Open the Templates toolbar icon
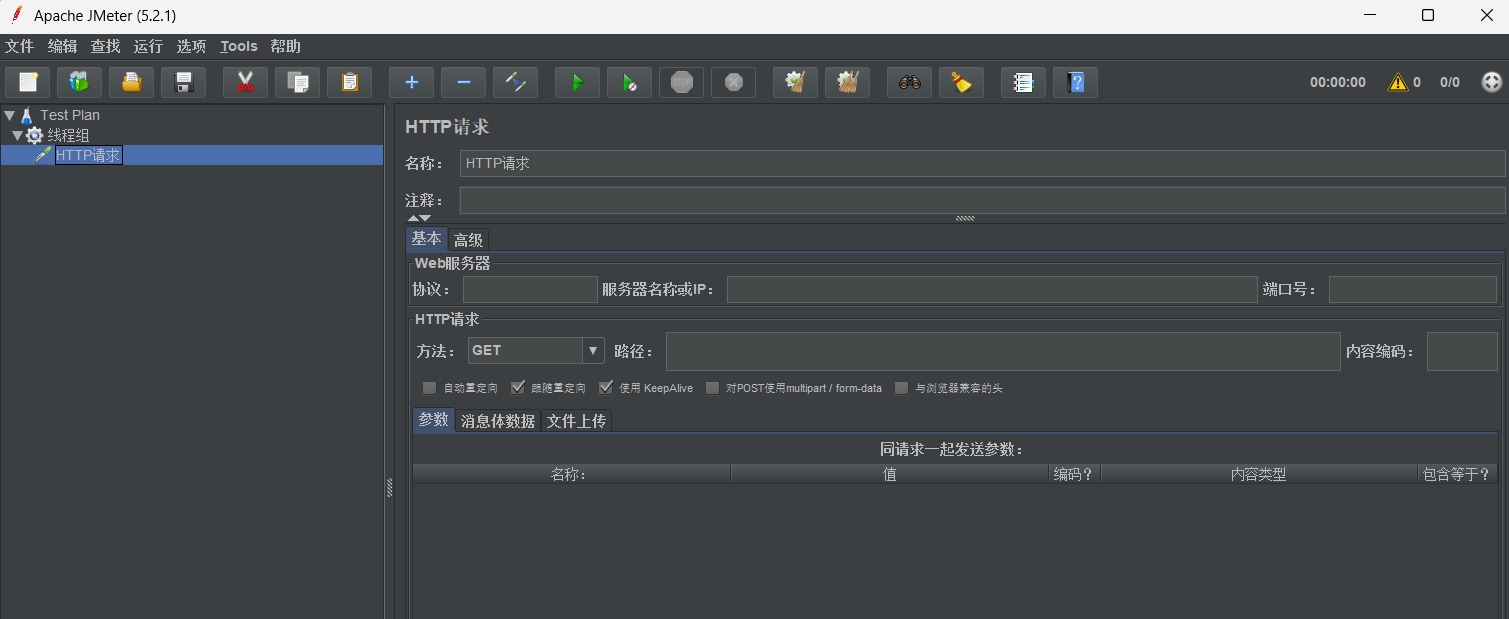 79,82
